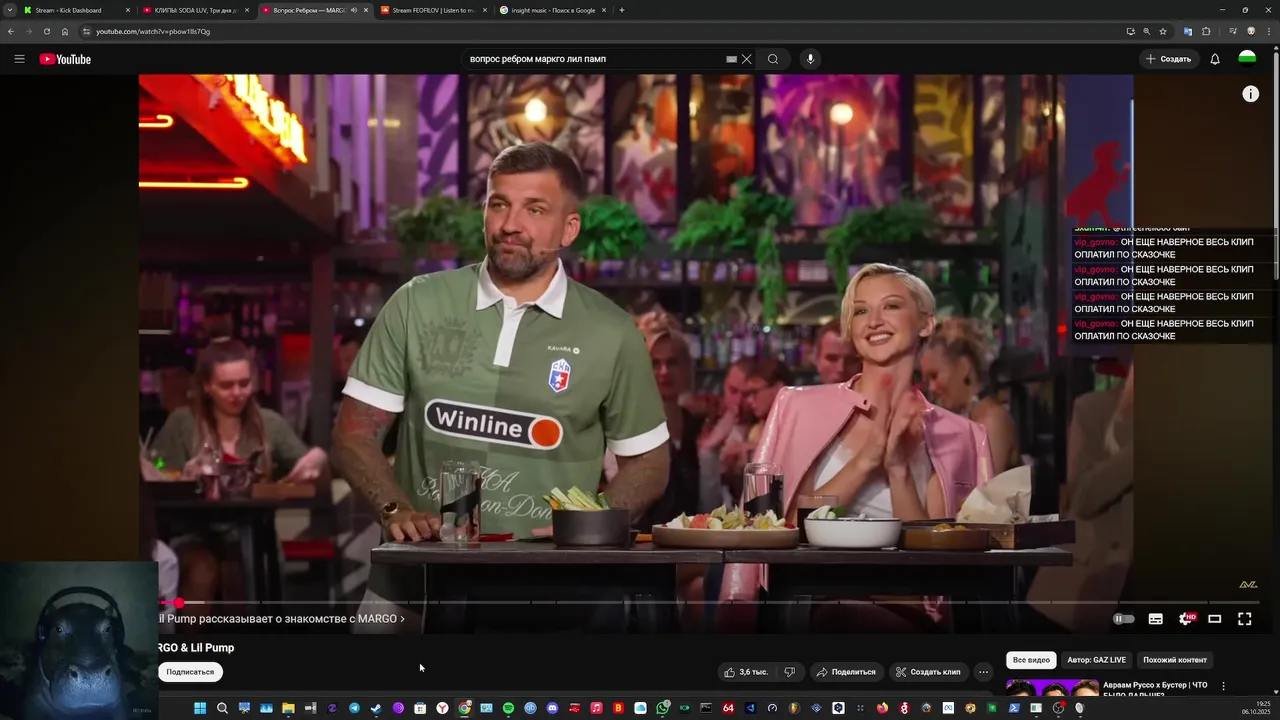The image size is (1280, 720).
Task: Open Discord from the taskbar
Action: pyautogui.click(x=552, y=708)
